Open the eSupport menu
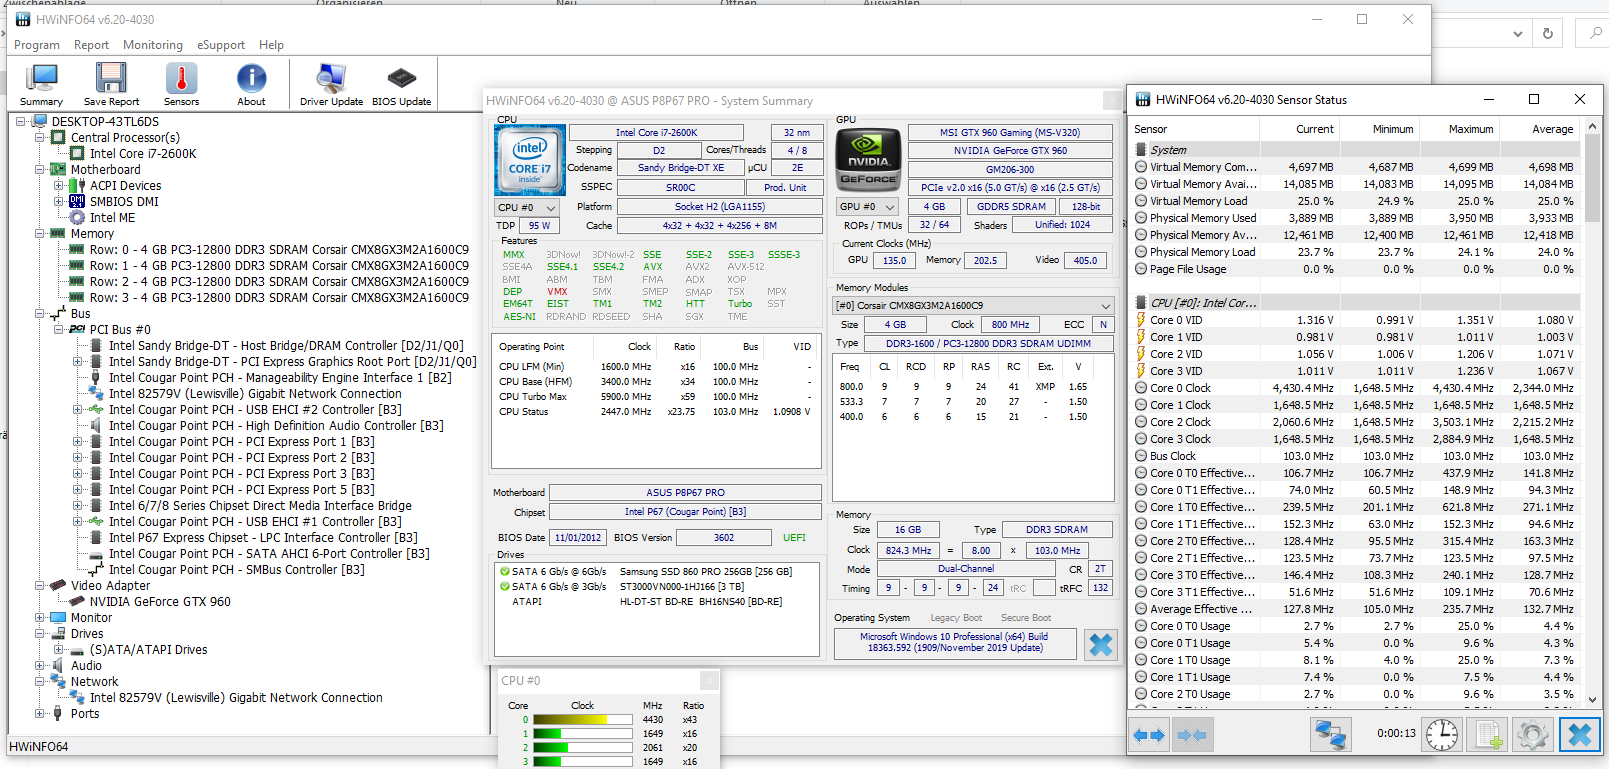The width and height of the screenshot is (1609, 769). [221, 45]
